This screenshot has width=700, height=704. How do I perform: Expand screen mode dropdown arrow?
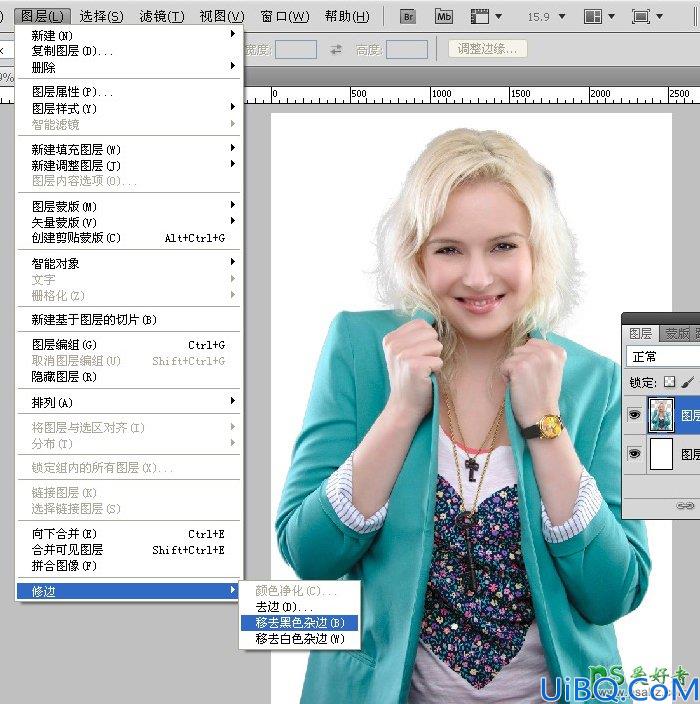pos(660,17)
